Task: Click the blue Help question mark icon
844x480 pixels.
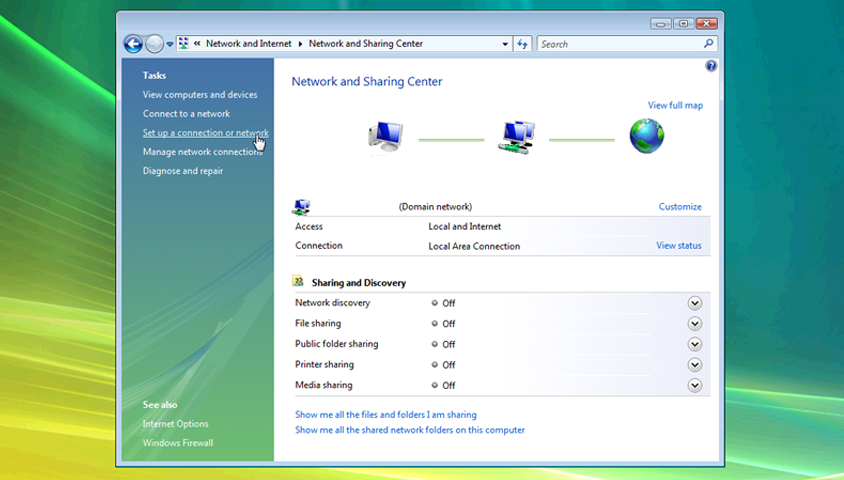Action: (711, 66)
